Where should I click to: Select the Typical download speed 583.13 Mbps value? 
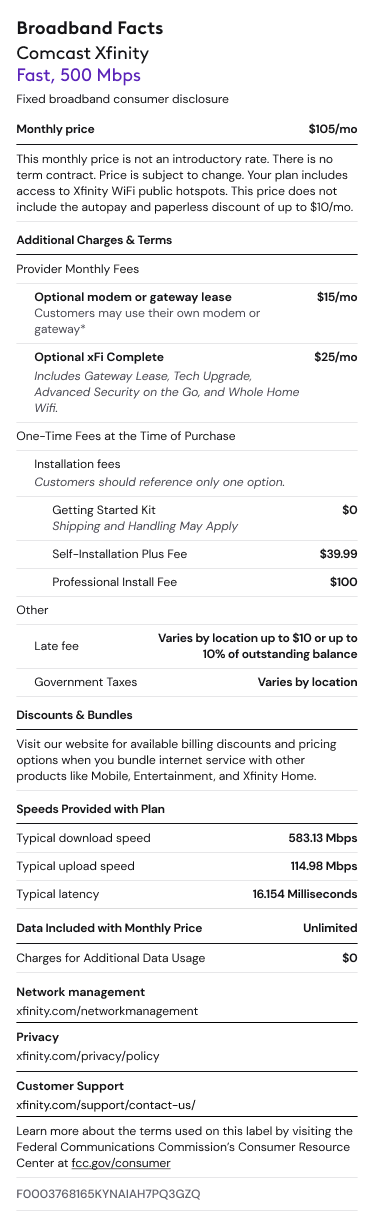323,838
